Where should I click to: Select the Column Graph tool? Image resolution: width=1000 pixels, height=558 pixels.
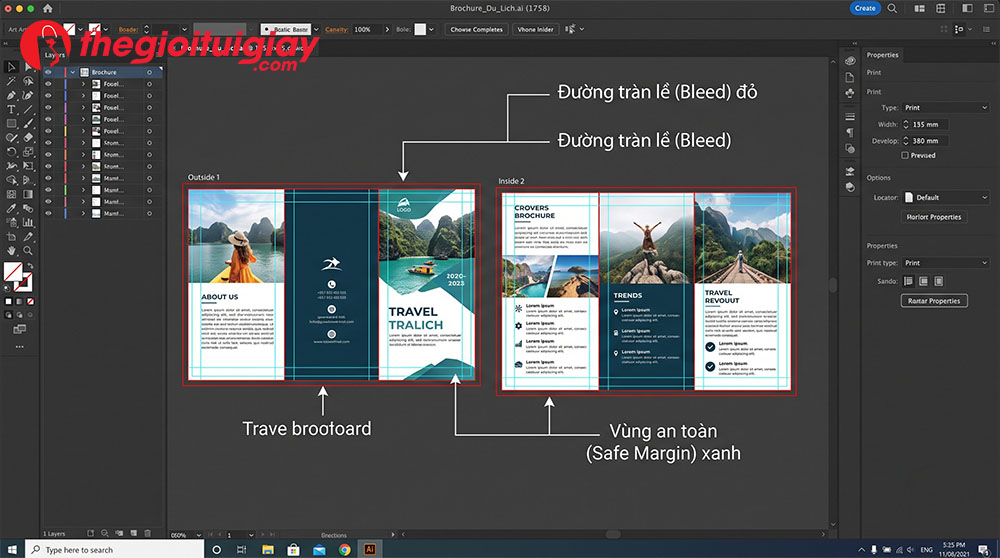point(28,223)
